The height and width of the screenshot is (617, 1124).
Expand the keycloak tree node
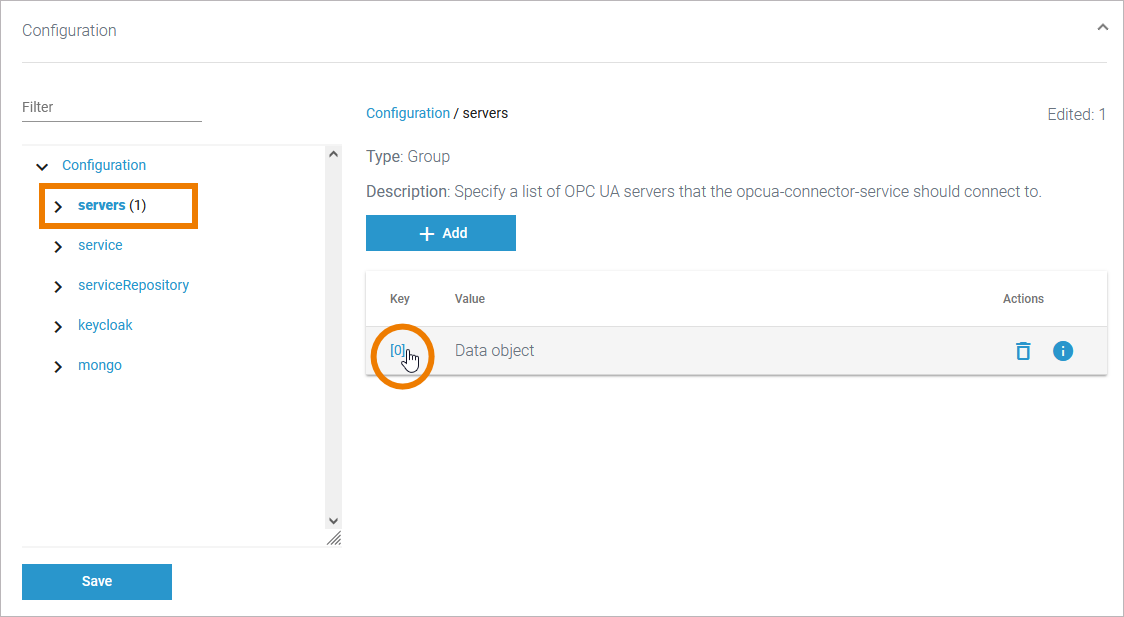click(x=58, y=326)
